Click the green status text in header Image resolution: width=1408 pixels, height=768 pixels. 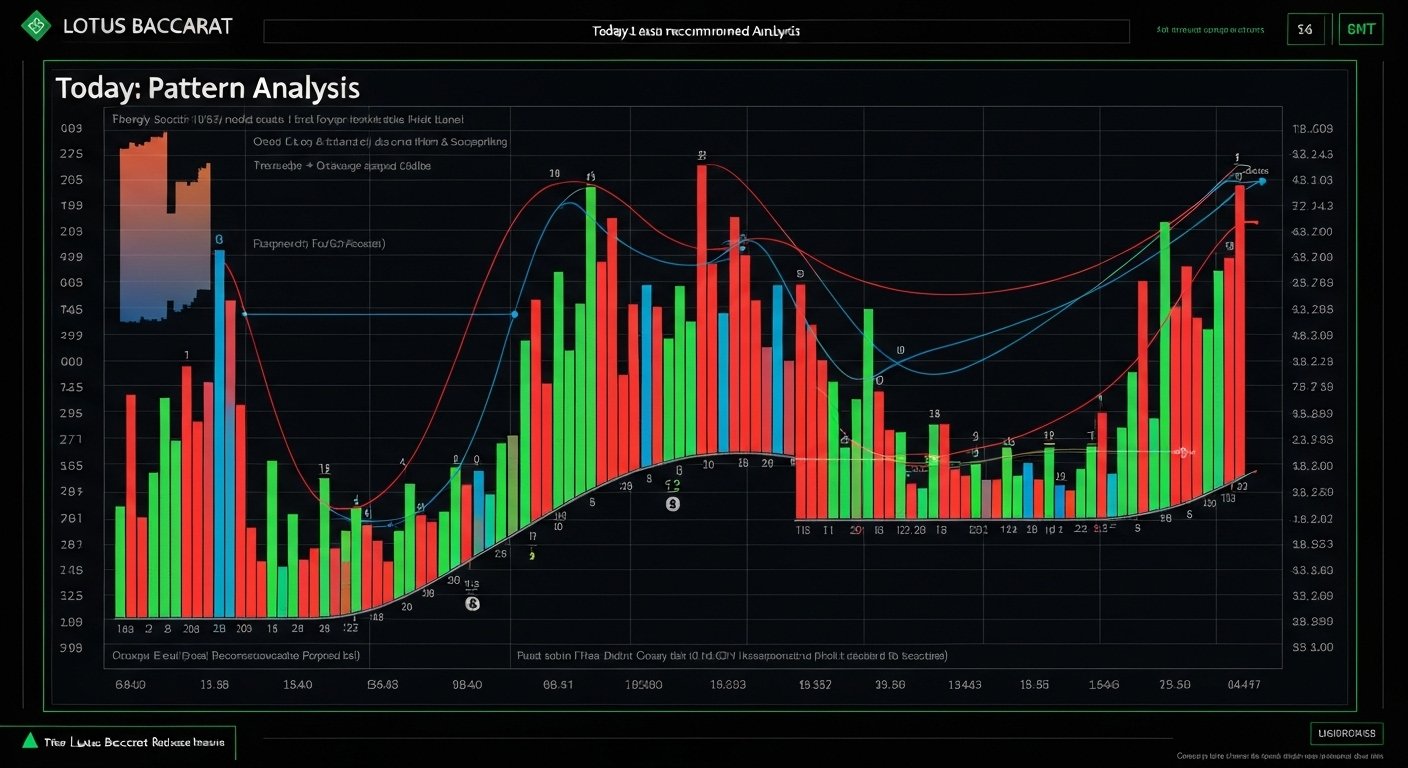1209,30
